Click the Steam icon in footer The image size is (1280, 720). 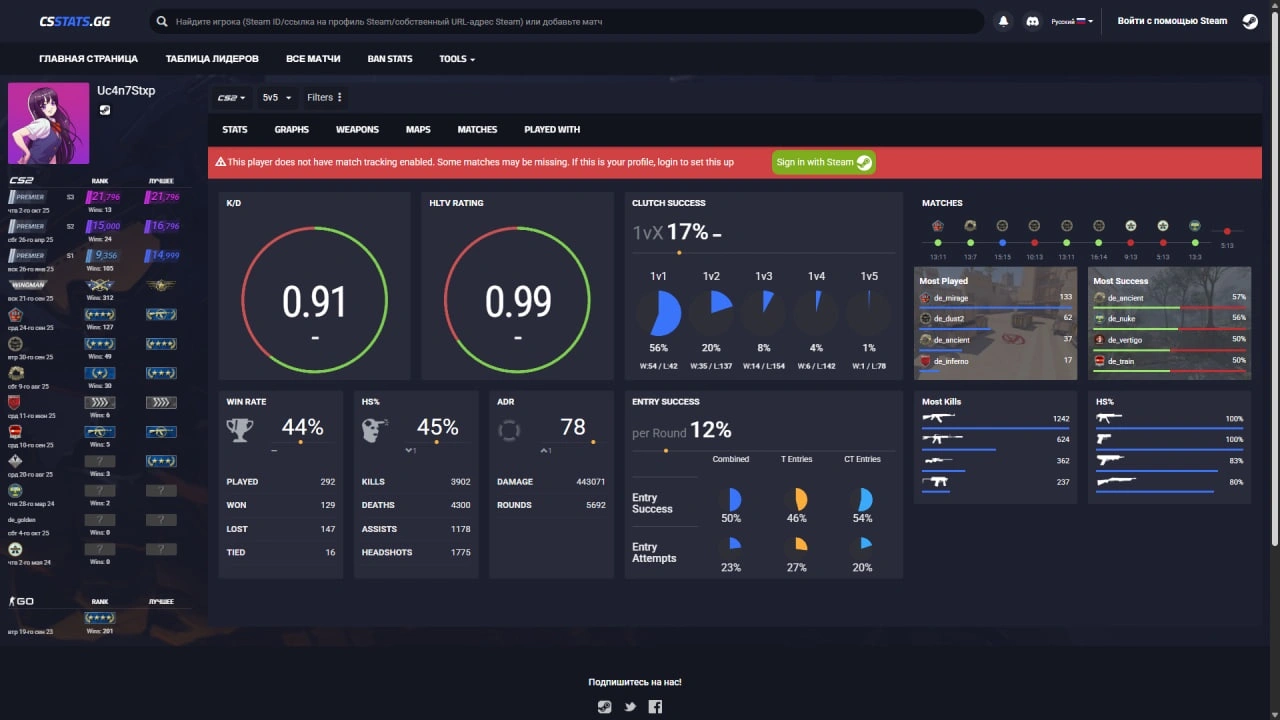[x=604, y=707]
